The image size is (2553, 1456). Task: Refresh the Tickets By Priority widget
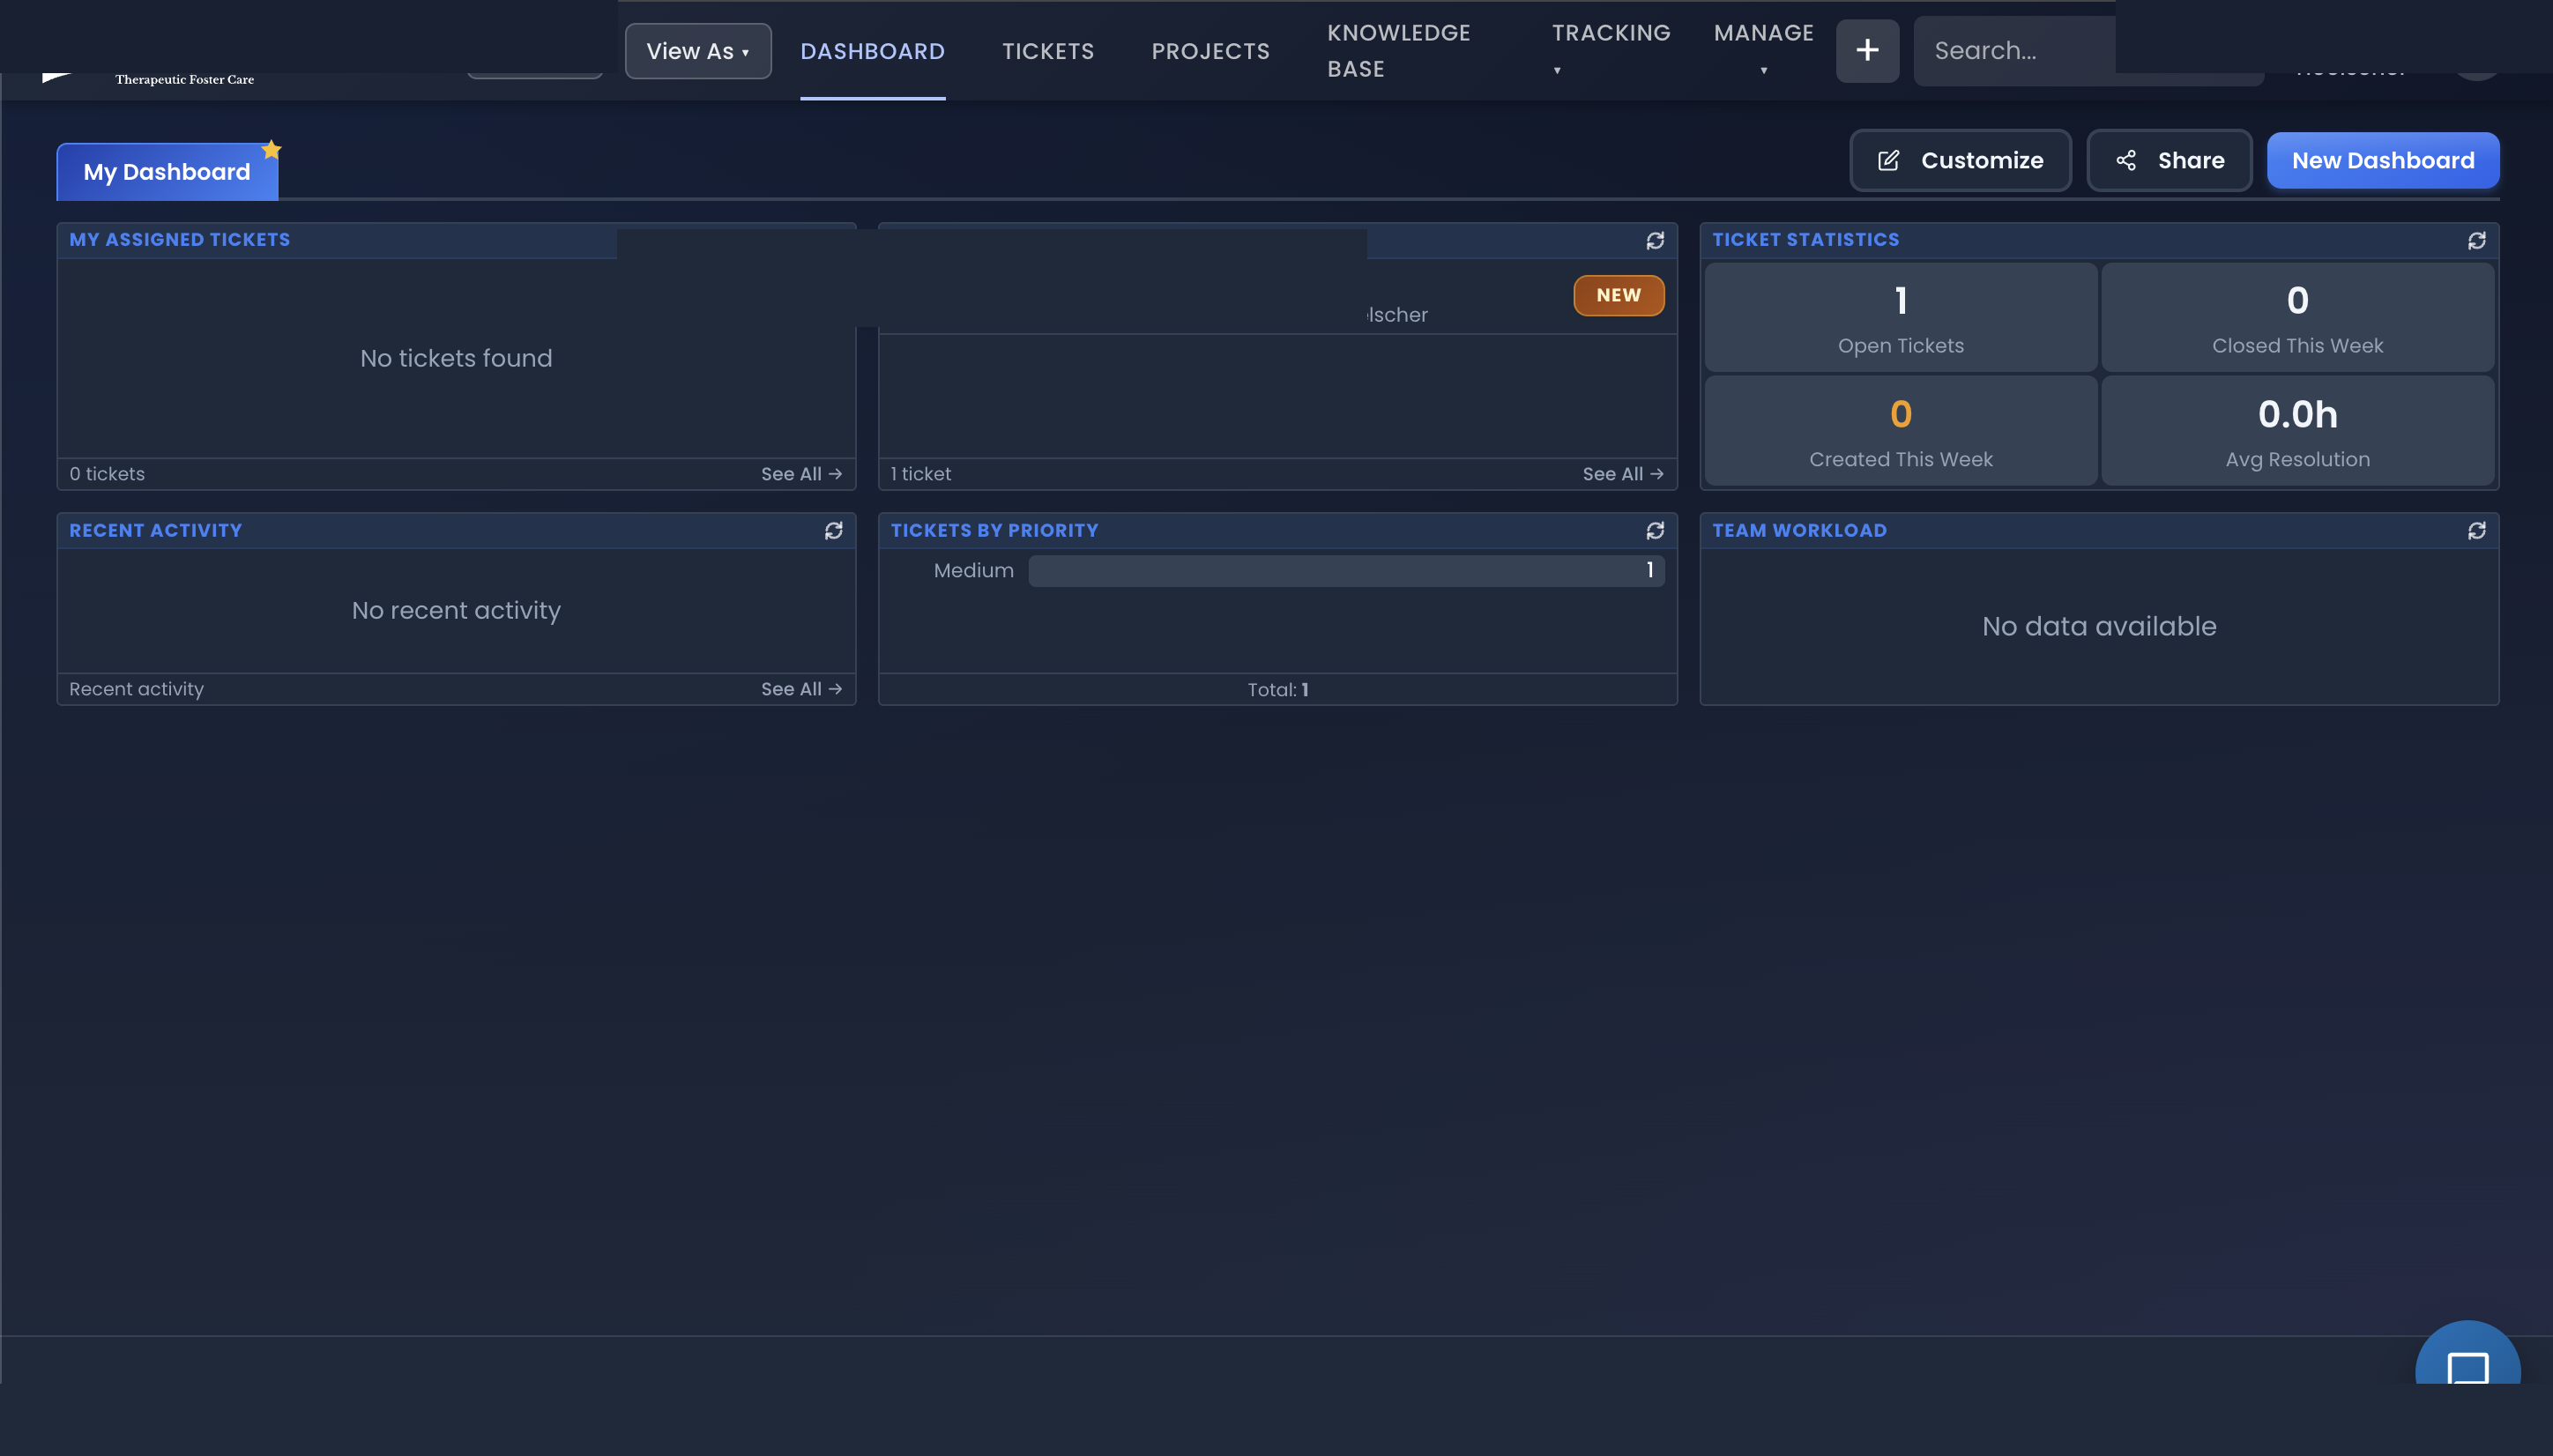pos(1655,530)
